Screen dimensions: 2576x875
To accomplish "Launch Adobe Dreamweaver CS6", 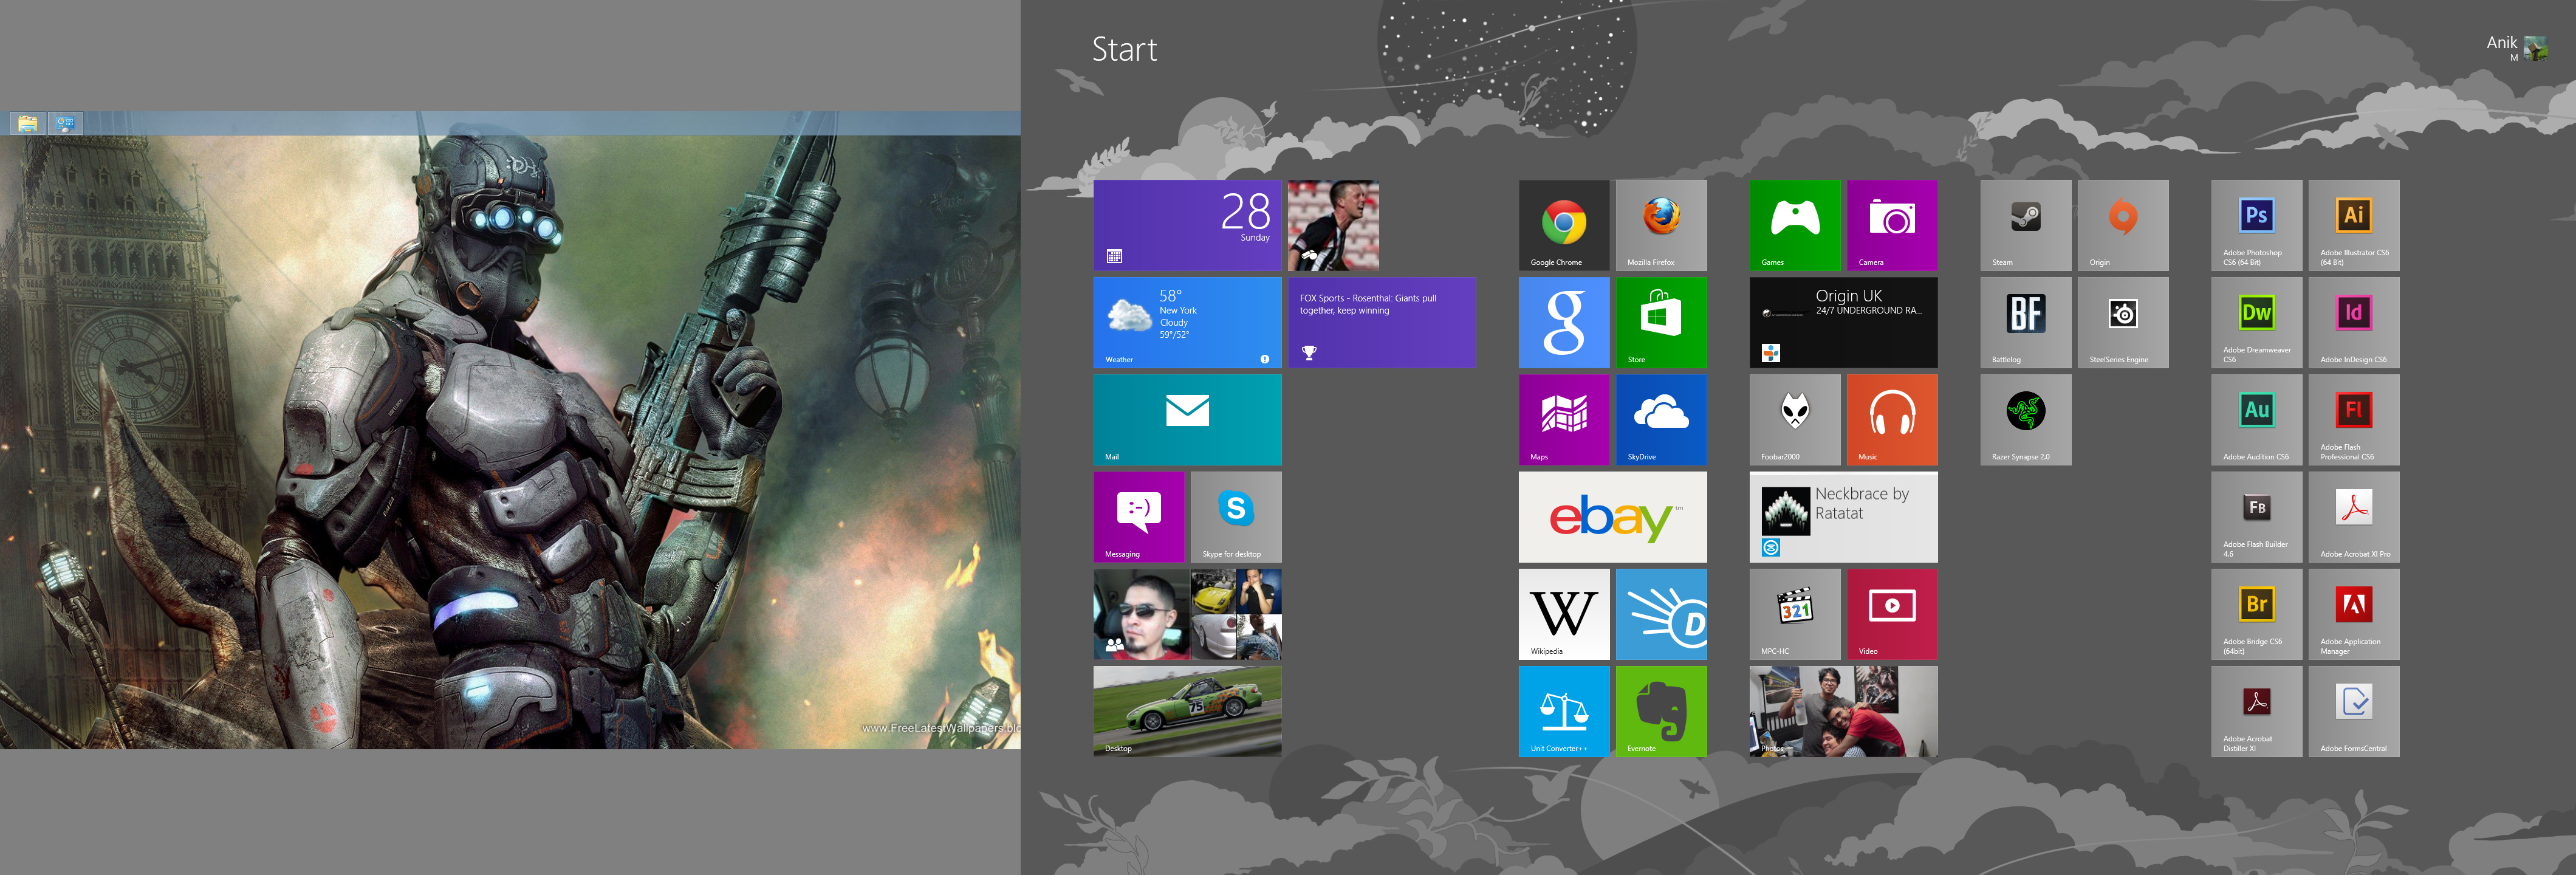I will pos(2256,322).
